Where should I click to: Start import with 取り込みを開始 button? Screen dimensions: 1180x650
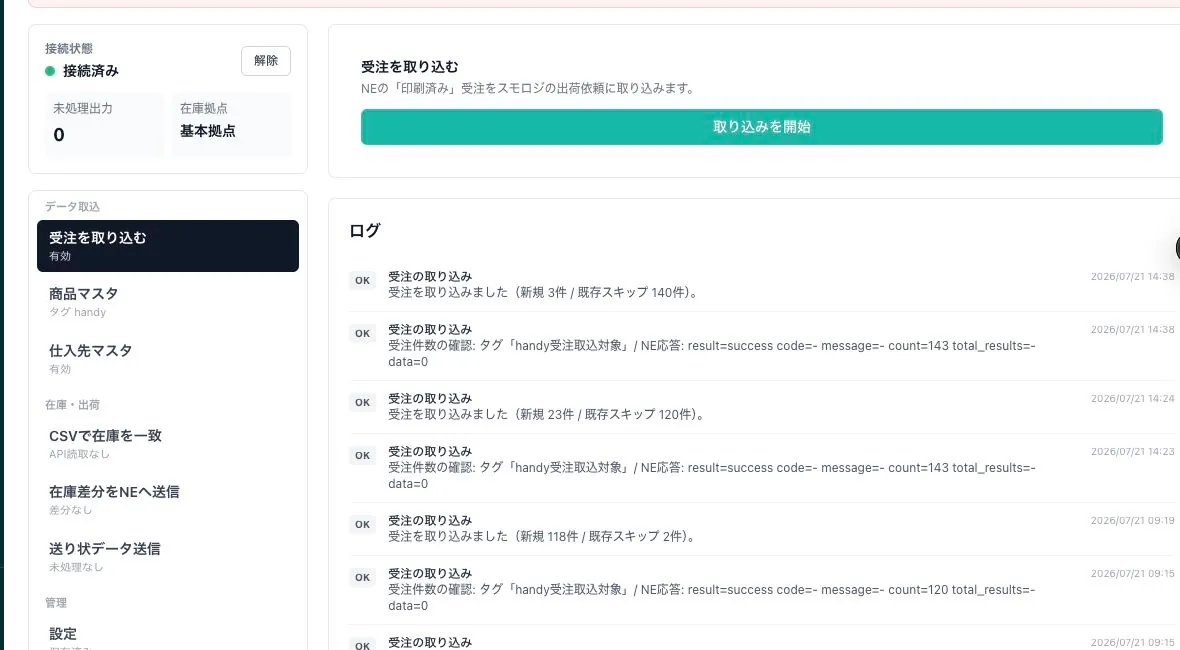(x=762, y=126)
